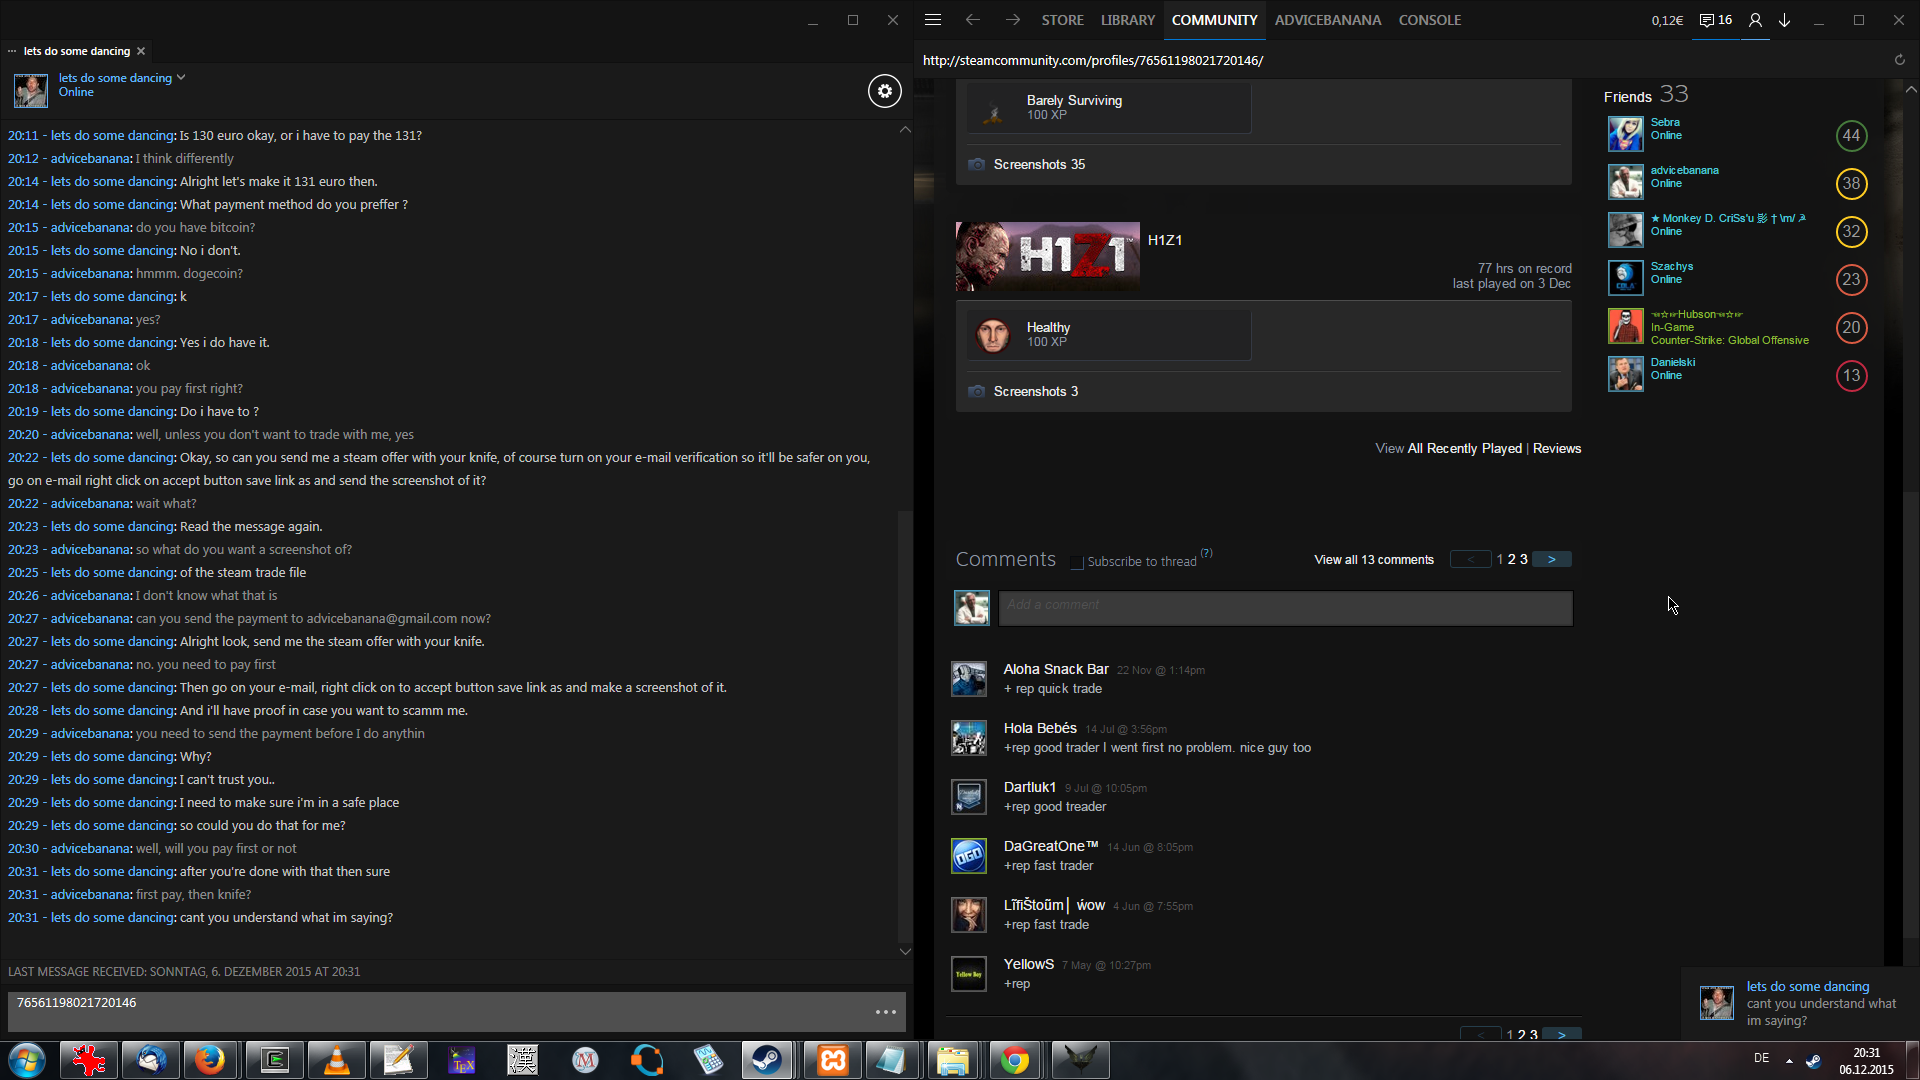This screenshot has width=1920, height=1080.
Task: Go back with the left arrow
Action: (x=972, y=20)
